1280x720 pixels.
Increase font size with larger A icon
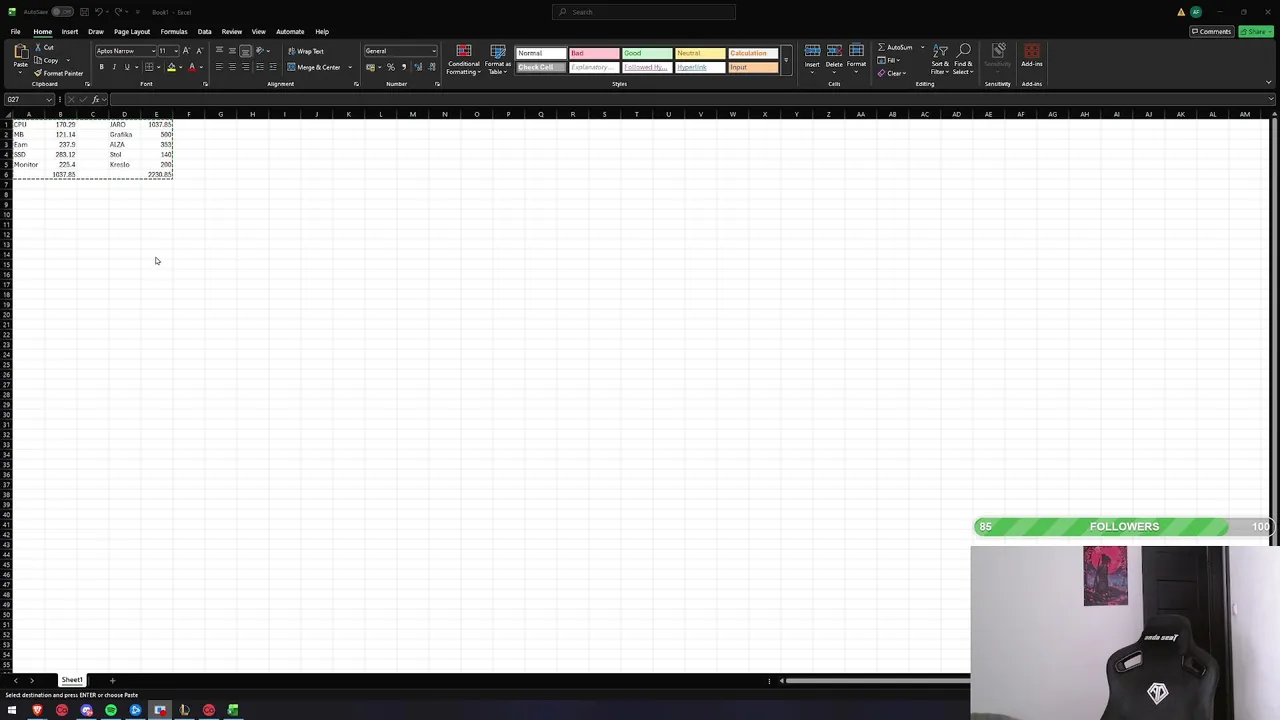(186, 51)
